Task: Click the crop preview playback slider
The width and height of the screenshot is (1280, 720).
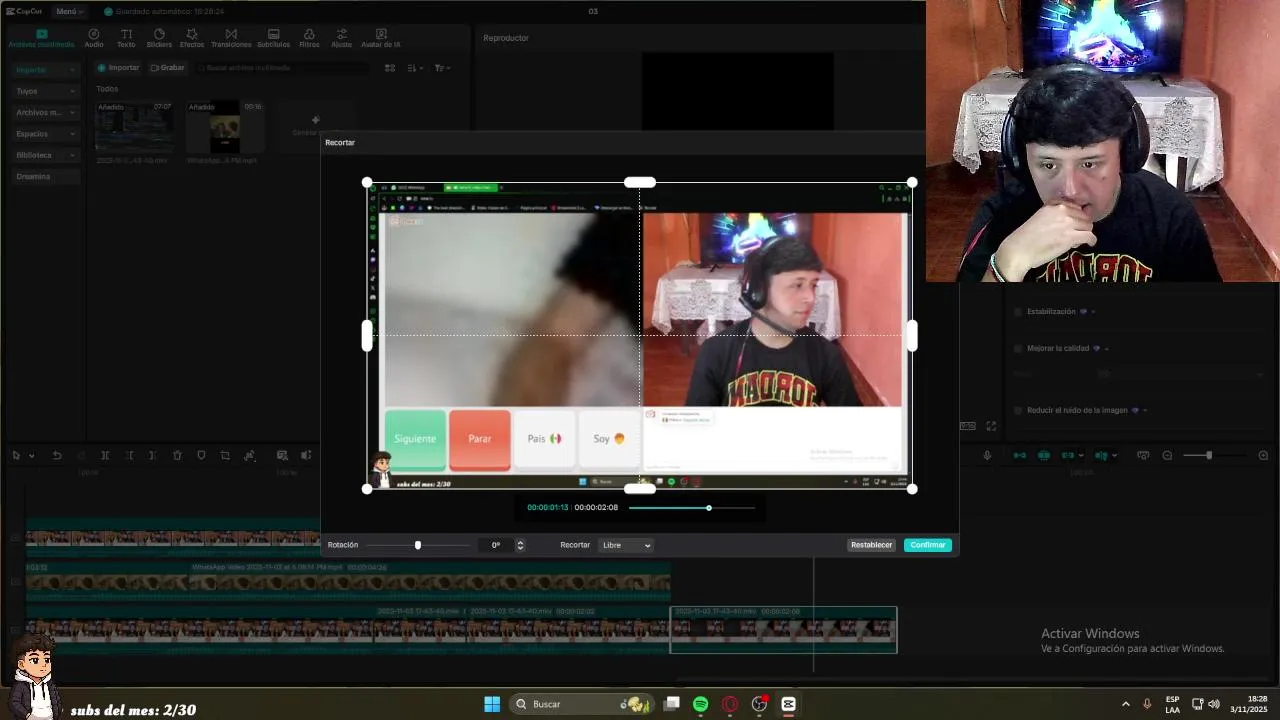Action: tap(691, 508)
